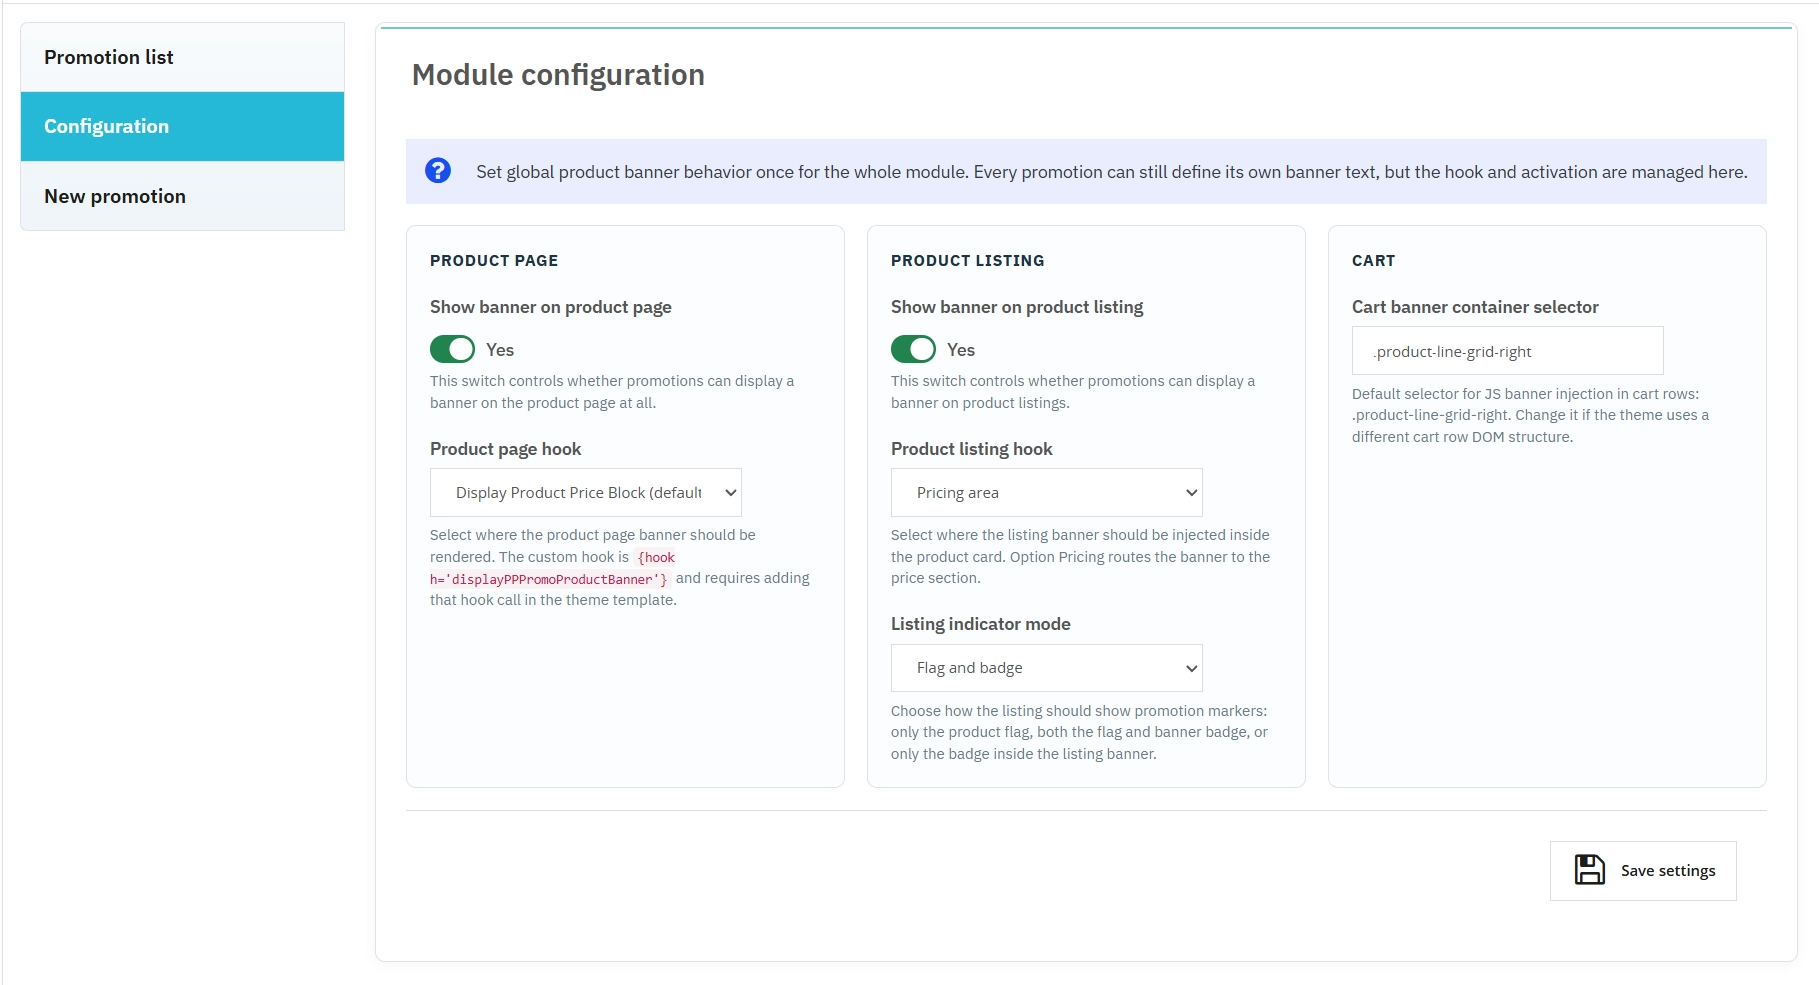Click the Yes label under product listing banner

click(961, 350)
